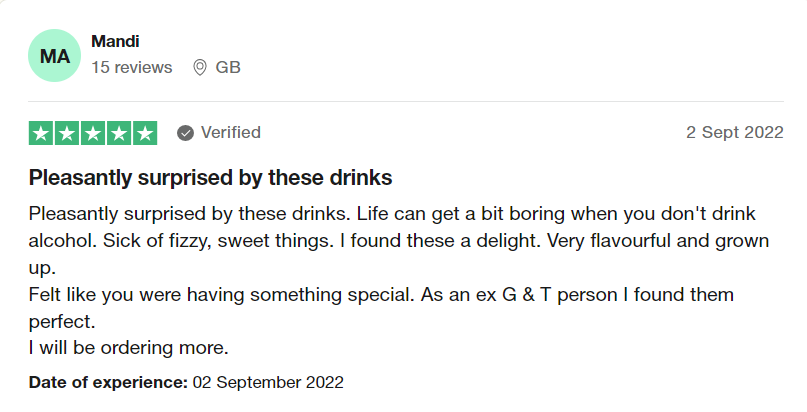Click the 'Felt like you were having' line
Image resolution: width=807 pixels, height=412 pixels.
pyautogui.click(x=381, y=308)
